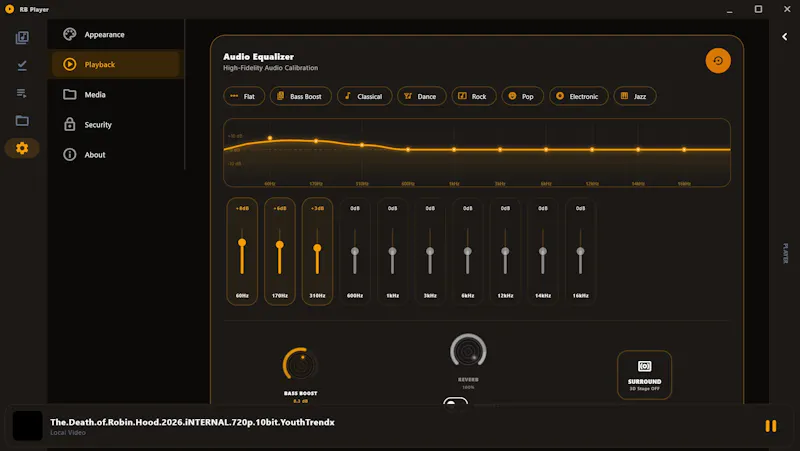Click the 170Hz band slider handle
800x451 pixels.
[280, 245]
